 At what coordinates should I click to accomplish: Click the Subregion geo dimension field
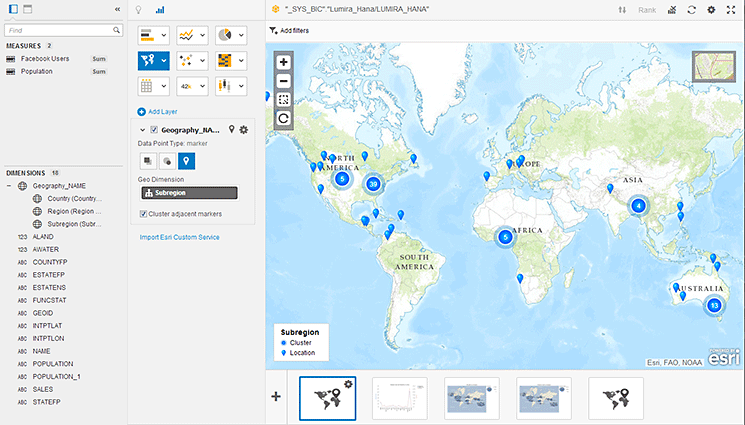[189, 193]
